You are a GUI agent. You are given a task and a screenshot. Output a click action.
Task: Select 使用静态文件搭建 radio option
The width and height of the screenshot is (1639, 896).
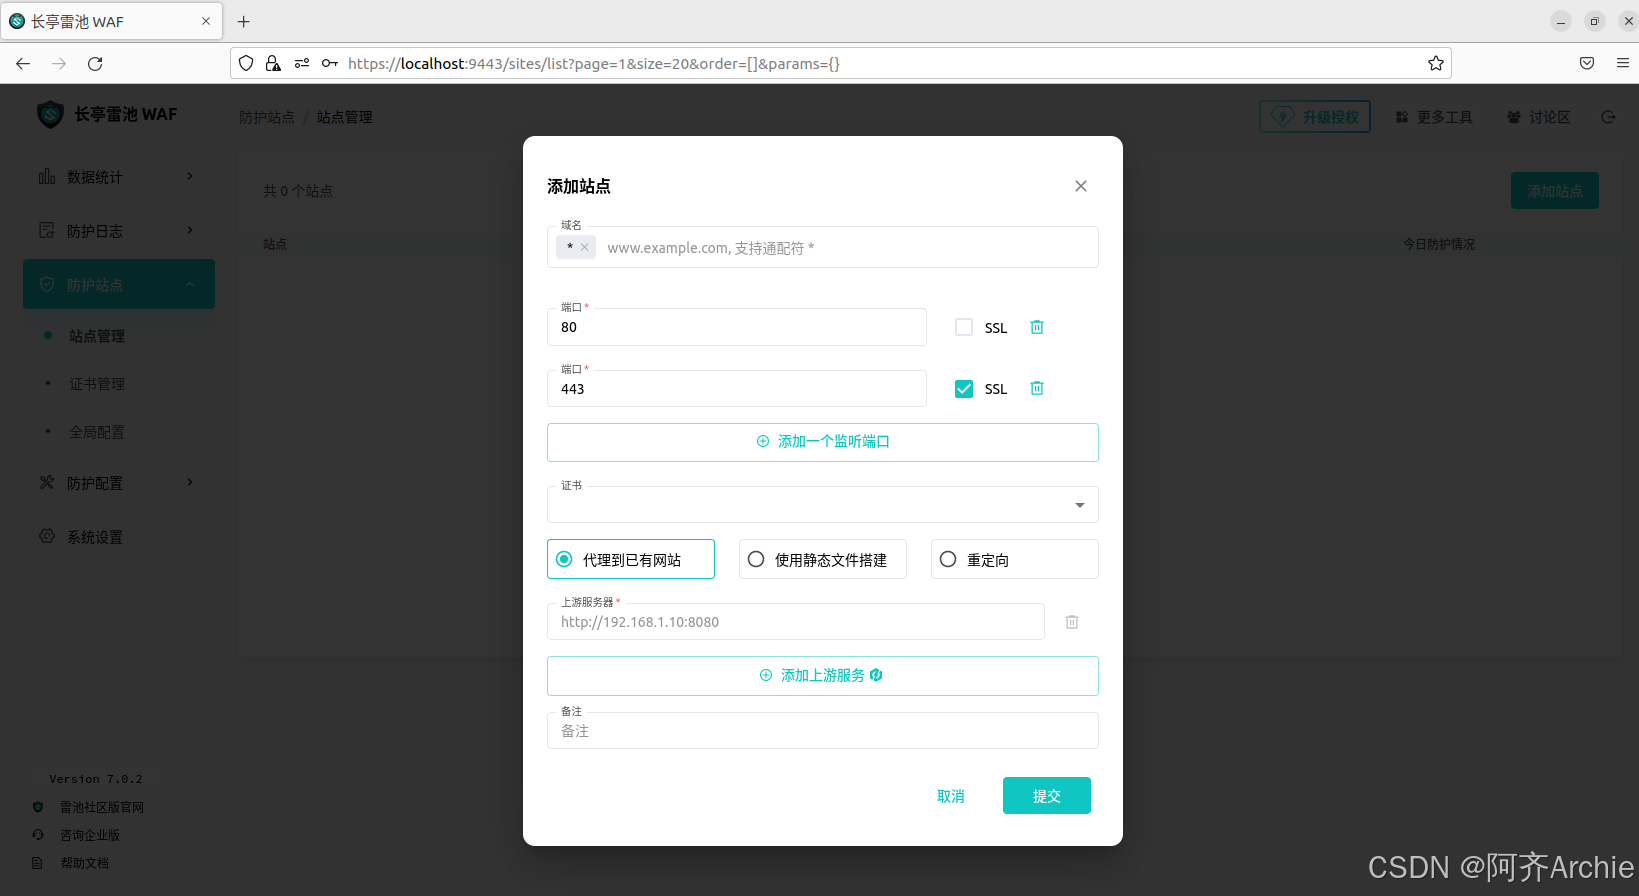click(x=822, y=559)
